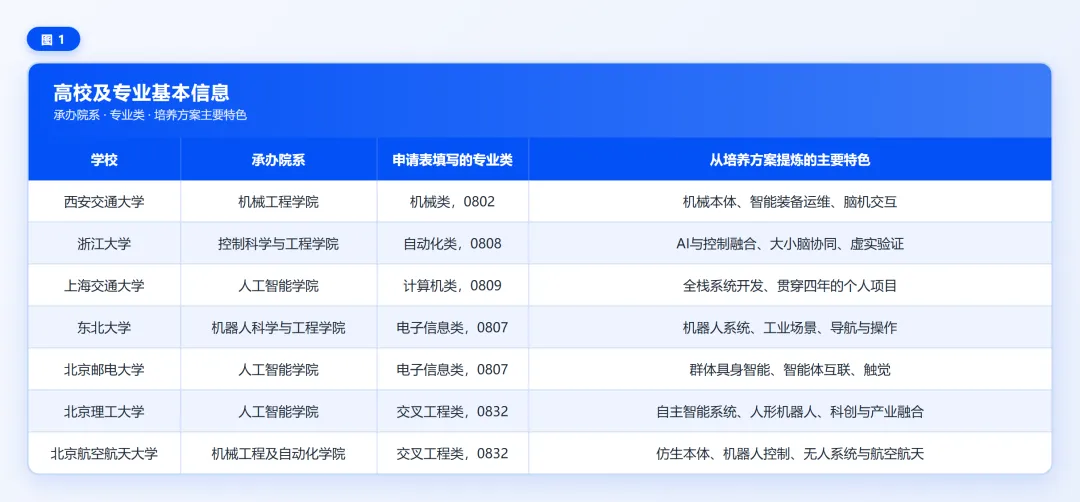
Task: Click '交叉工程类，0832' in the 北京航空航天大学 row
Action: tap(453, 454)
